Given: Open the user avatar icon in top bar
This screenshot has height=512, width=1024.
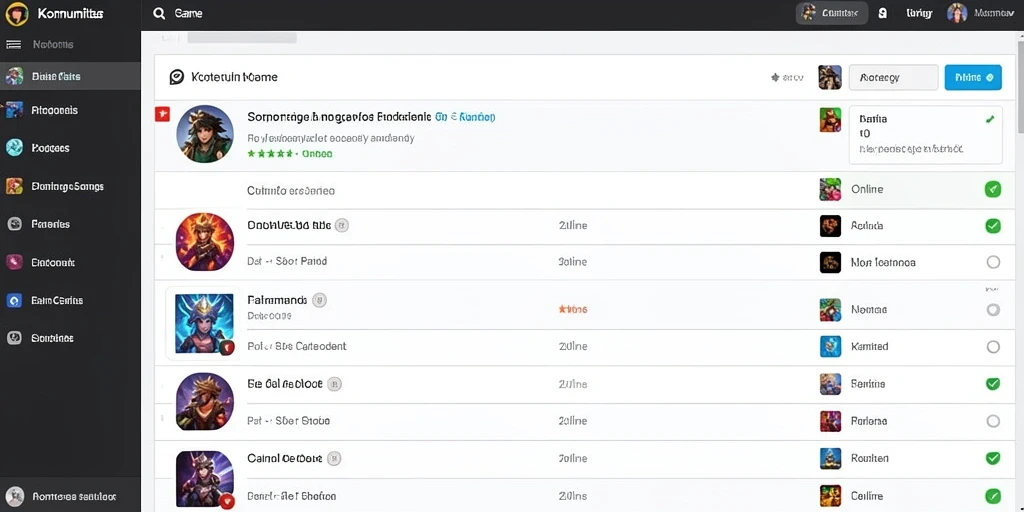Looking at the screenshot, I should click(957, 13).
